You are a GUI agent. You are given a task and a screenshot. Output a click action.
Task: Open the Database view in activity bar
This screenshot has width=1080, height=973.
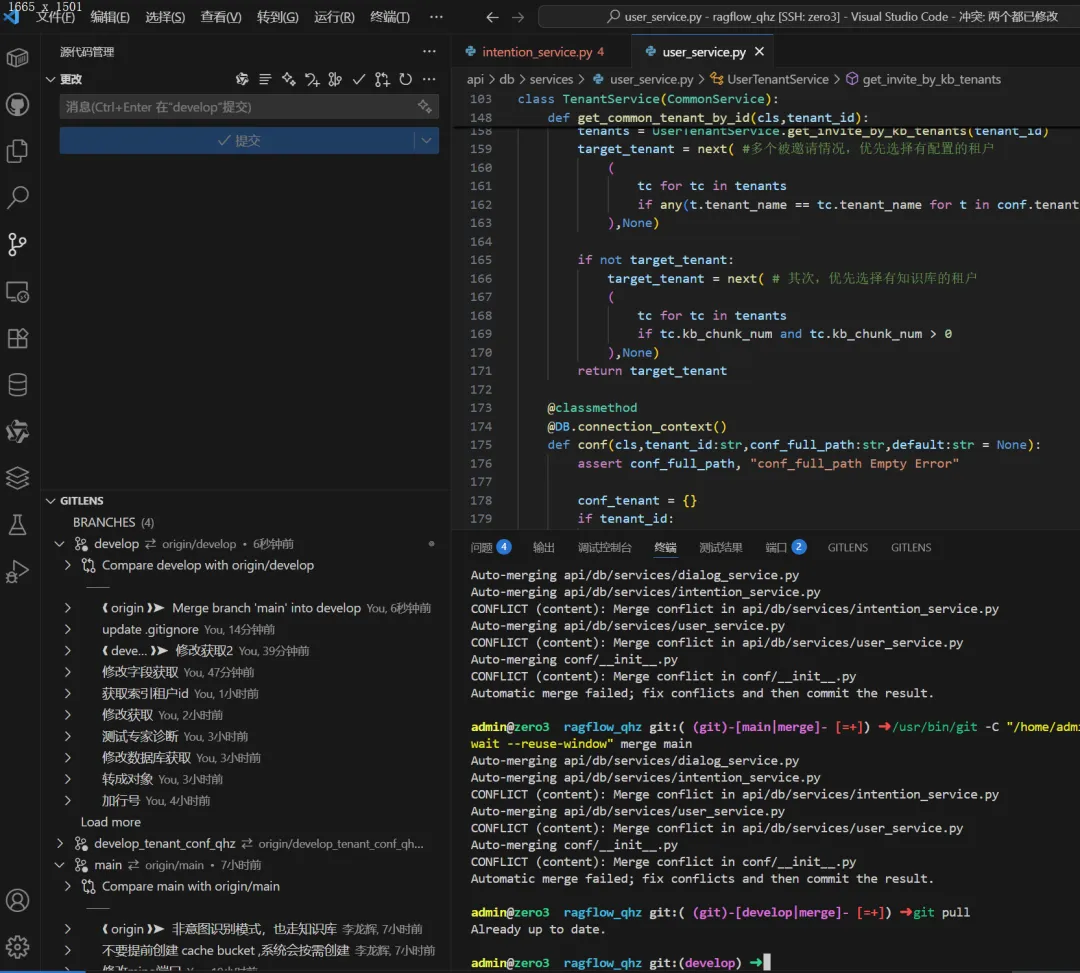[x=17, y=385]
